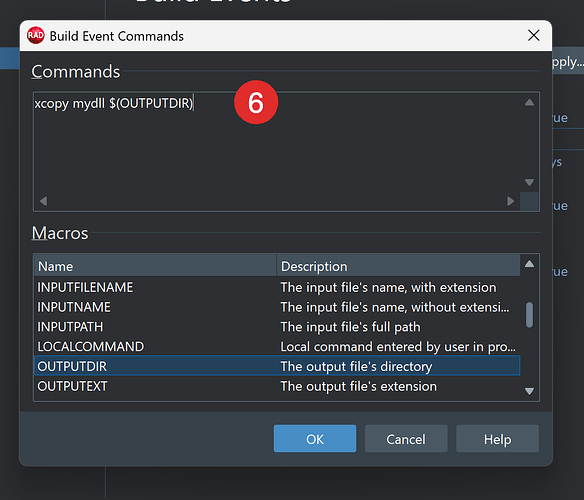Select the INPUTFILENAME macro row

[277, 287]
